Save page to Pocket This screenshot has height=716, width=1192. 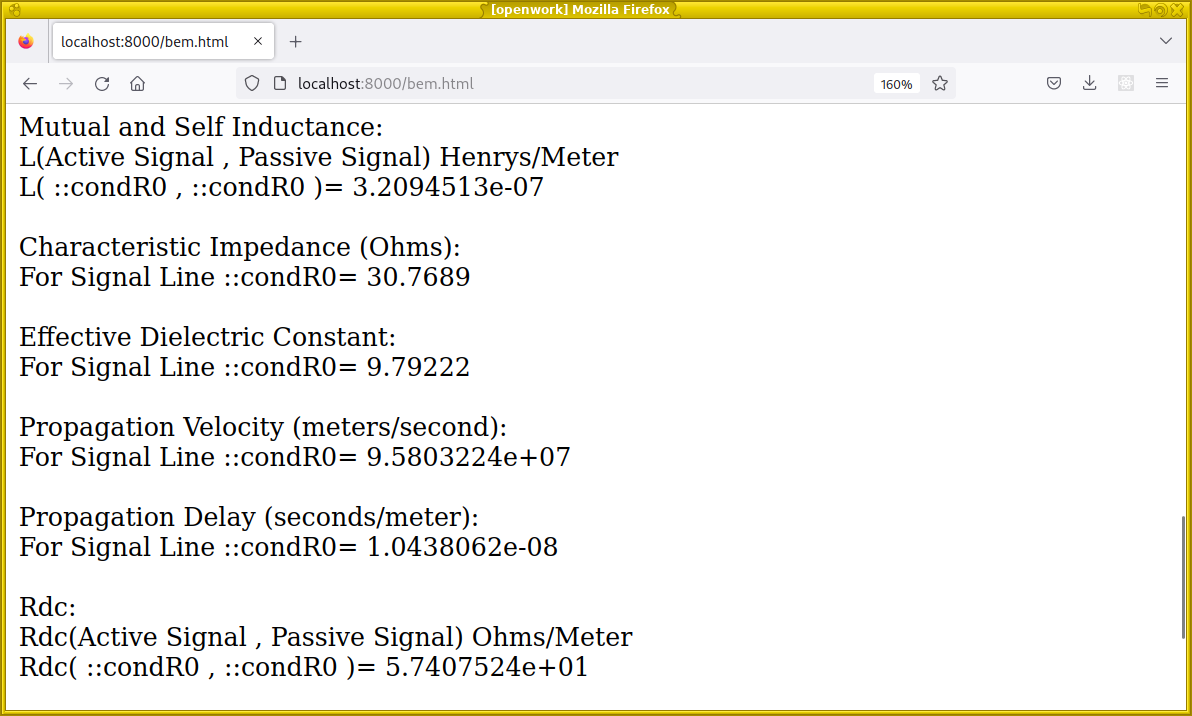point(1054,84)
